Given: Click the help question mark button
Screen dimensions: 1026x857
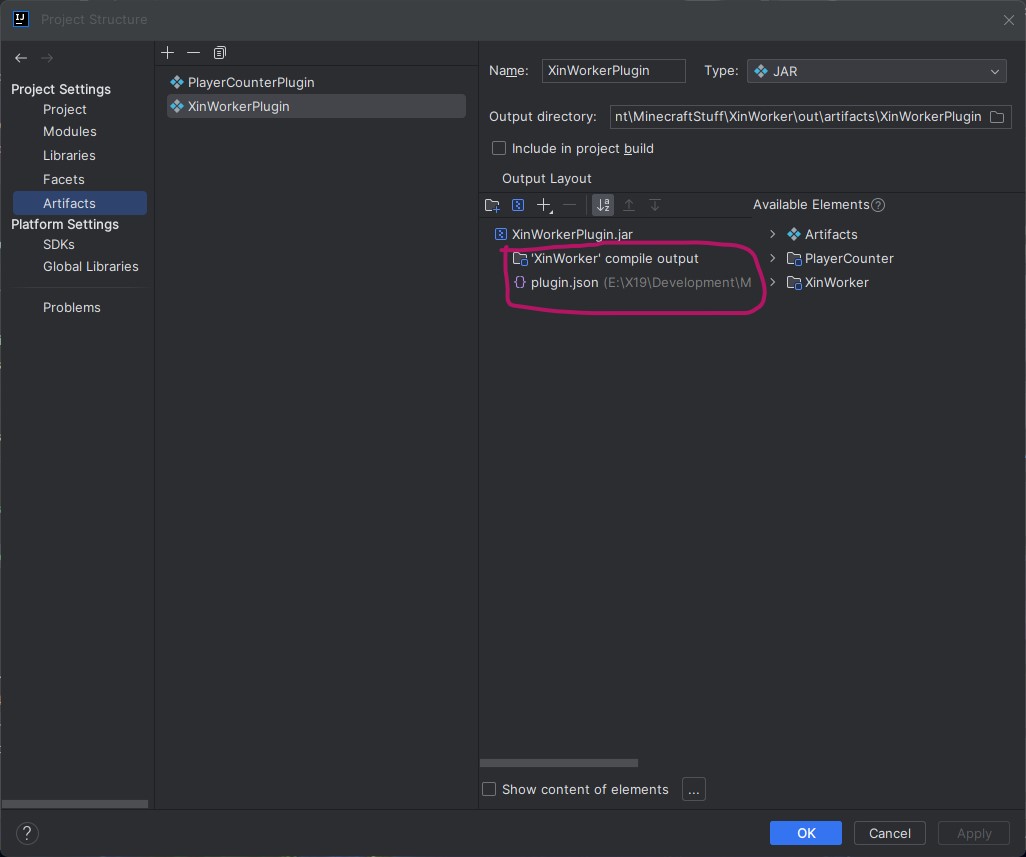Looking at the screenshot, I should pyautogui.click(x=27, y=833).
